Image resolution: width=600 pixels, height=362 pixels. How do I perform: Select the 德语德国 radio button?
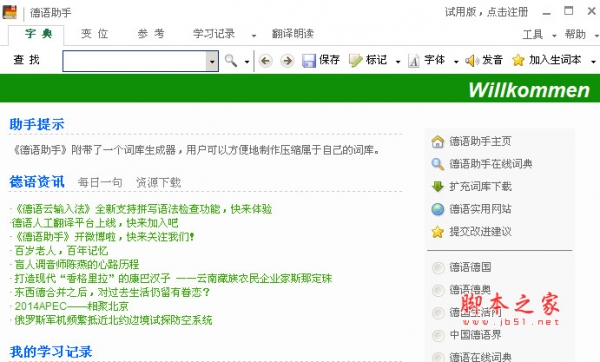(438, 267)
